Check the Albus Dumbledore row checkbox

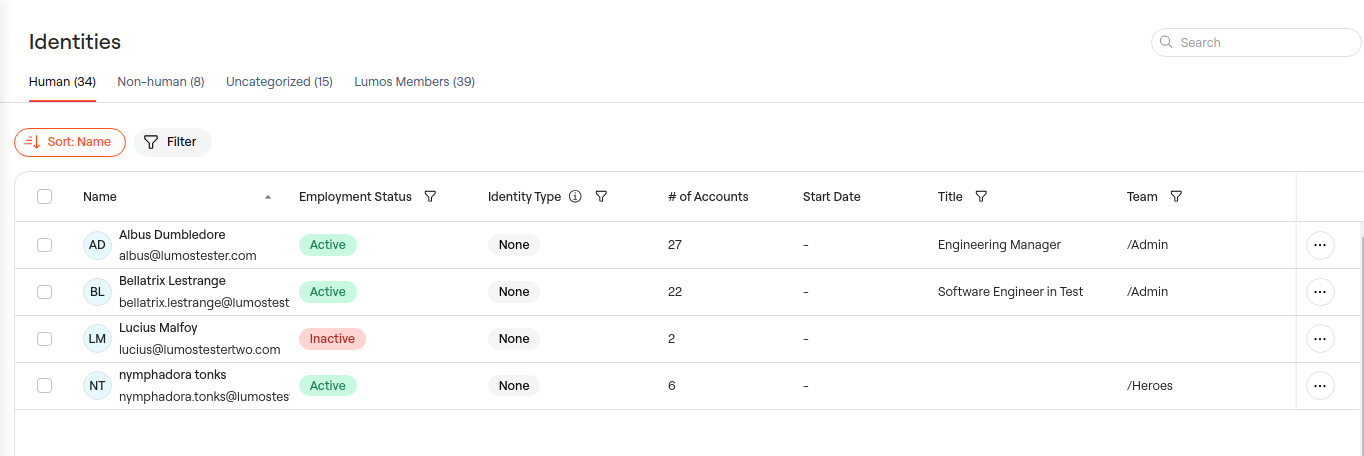click(x=44, y=245)
